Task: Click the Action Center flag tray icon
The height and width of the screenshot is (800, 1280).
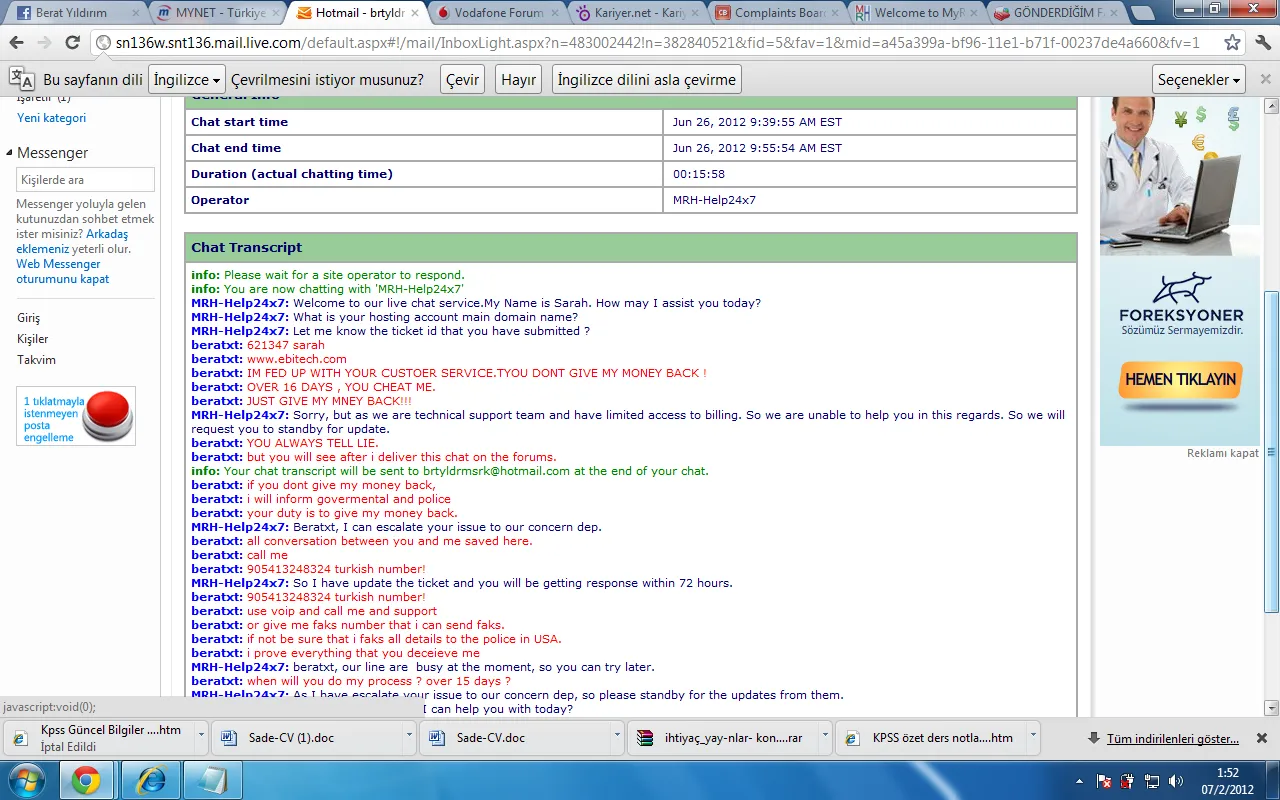Action: pos(1104,780)
